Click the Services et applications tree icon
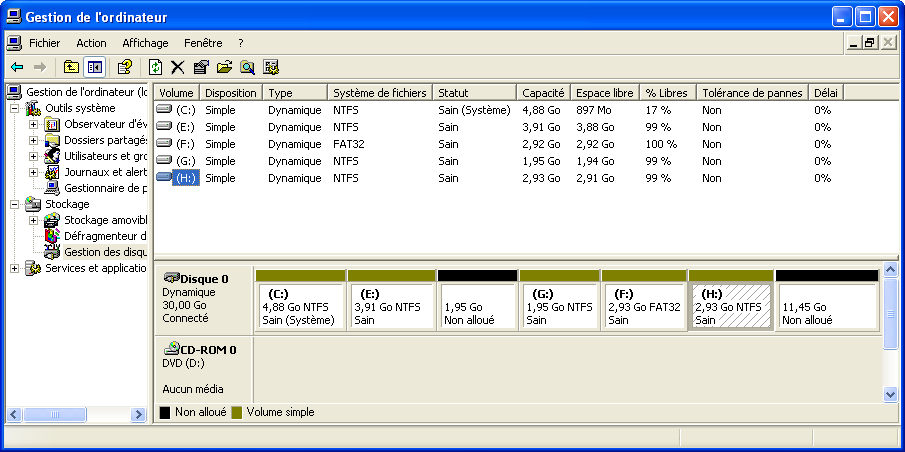Viewport: 905px width, 452px height. 34,268
